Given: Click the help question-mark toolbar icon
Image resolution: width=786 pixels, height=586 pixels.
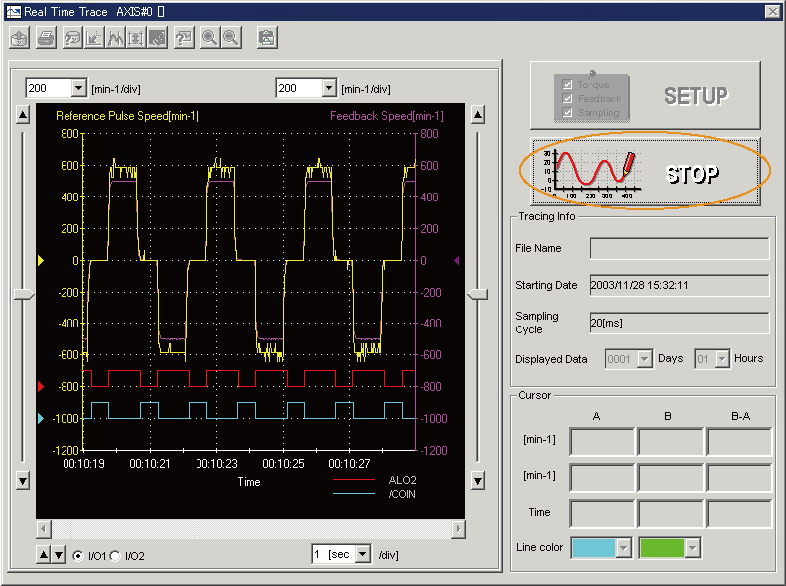Looking at the screenshot, I should 184,38.
